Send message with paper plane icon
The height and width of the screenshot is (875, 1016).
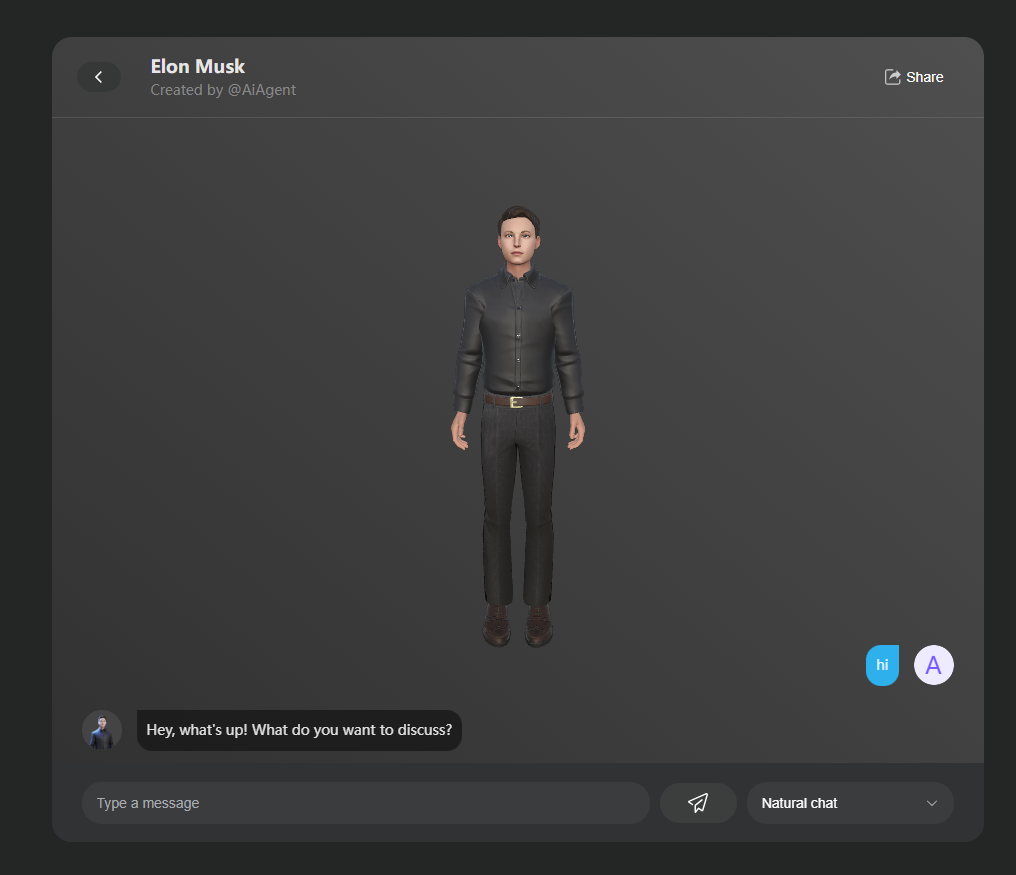tap(698, 802)
